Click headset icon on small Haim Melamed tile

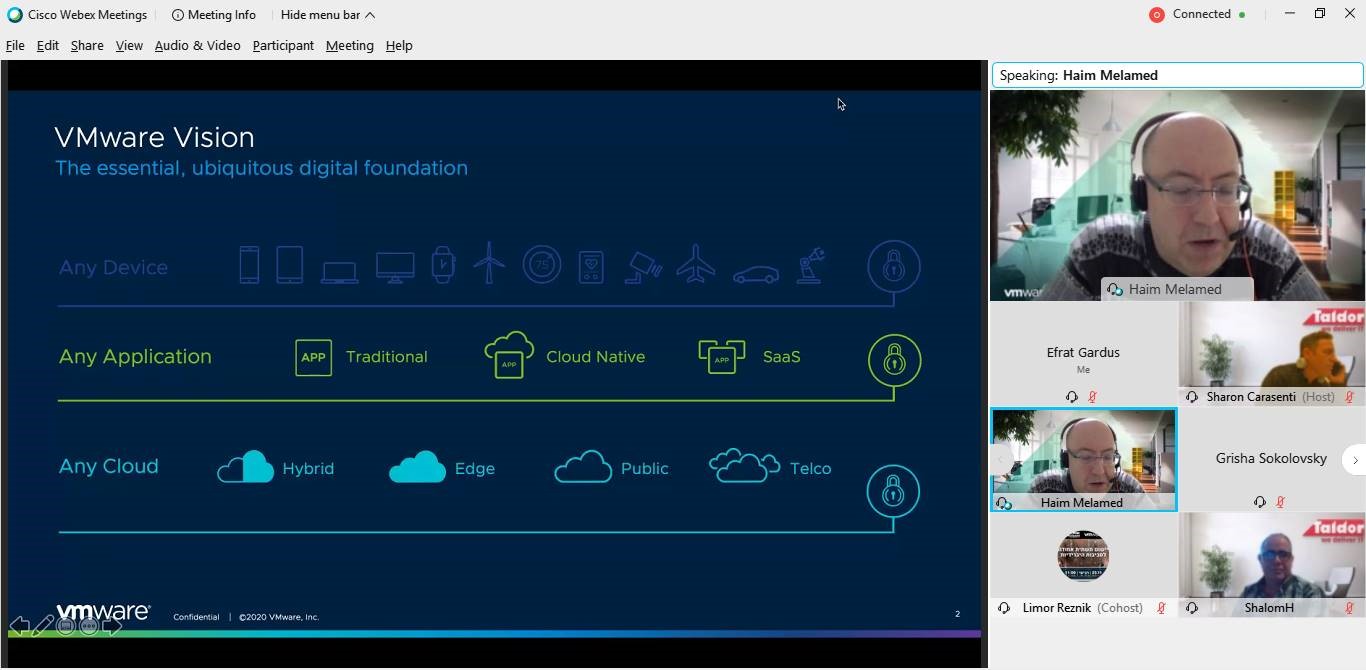(1004, 503)
